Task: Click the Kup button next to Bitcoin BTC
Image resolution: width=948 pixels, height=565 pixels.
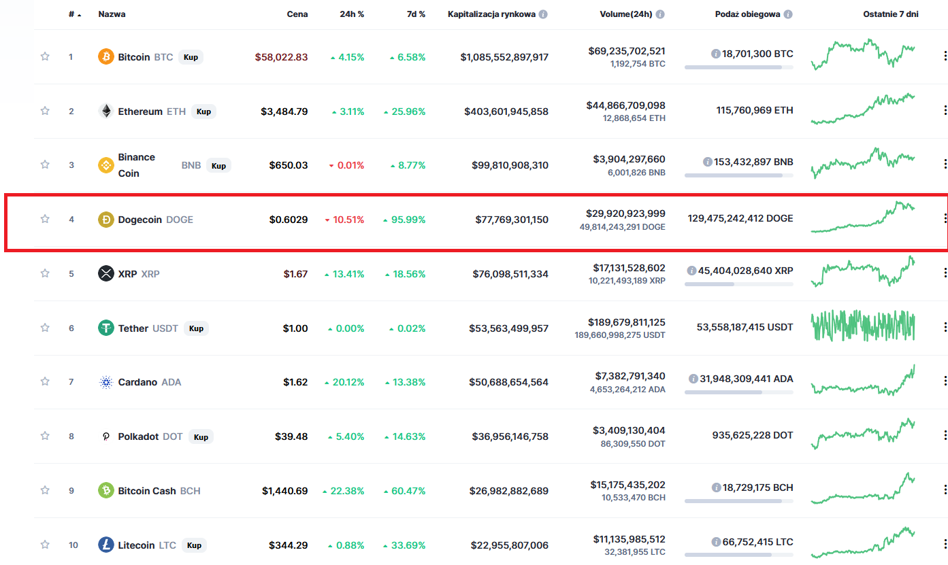Action: point(190,57)
